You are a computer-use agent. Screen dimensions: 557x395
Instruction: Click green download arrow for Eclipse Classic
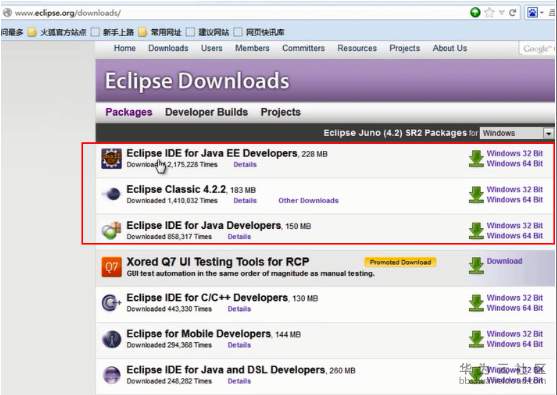[476, 195]
